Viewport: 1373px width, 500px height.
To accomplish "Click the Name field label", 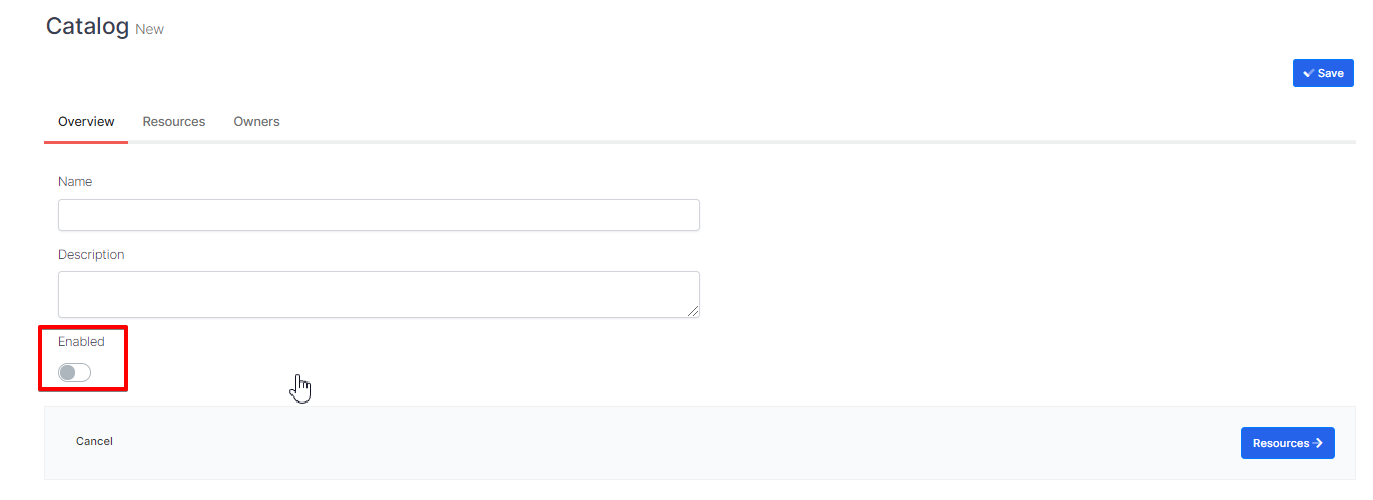I will click(x=75, y=181).
